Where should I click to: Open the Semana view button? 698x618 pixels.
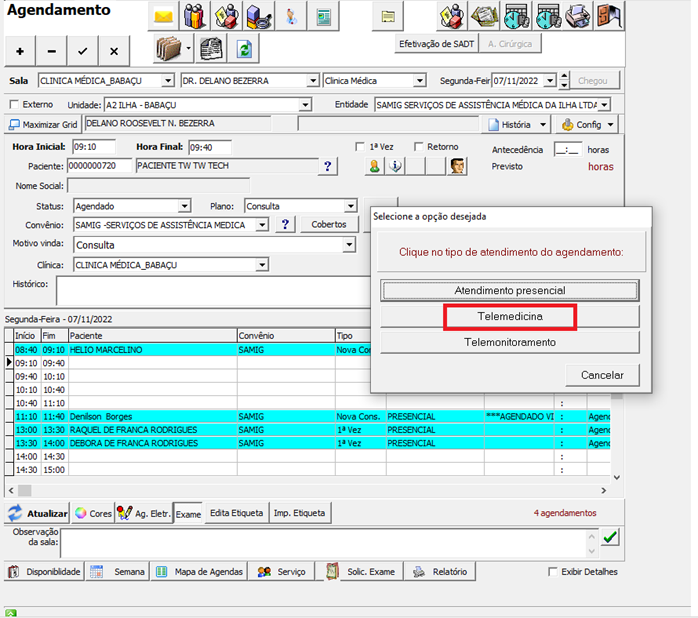[118, 571]
